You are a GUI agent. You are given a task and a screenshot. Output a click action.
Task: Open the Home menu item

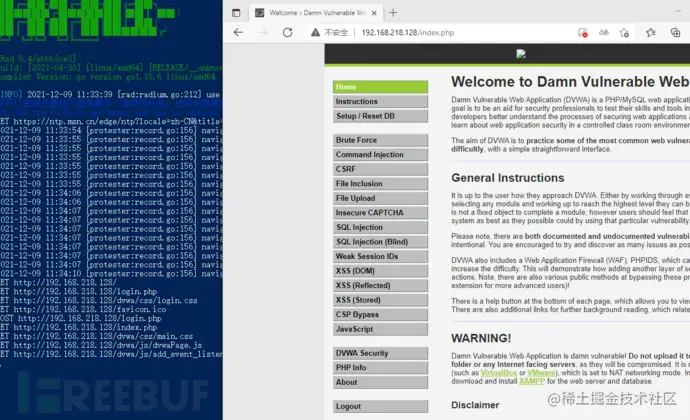380,87
